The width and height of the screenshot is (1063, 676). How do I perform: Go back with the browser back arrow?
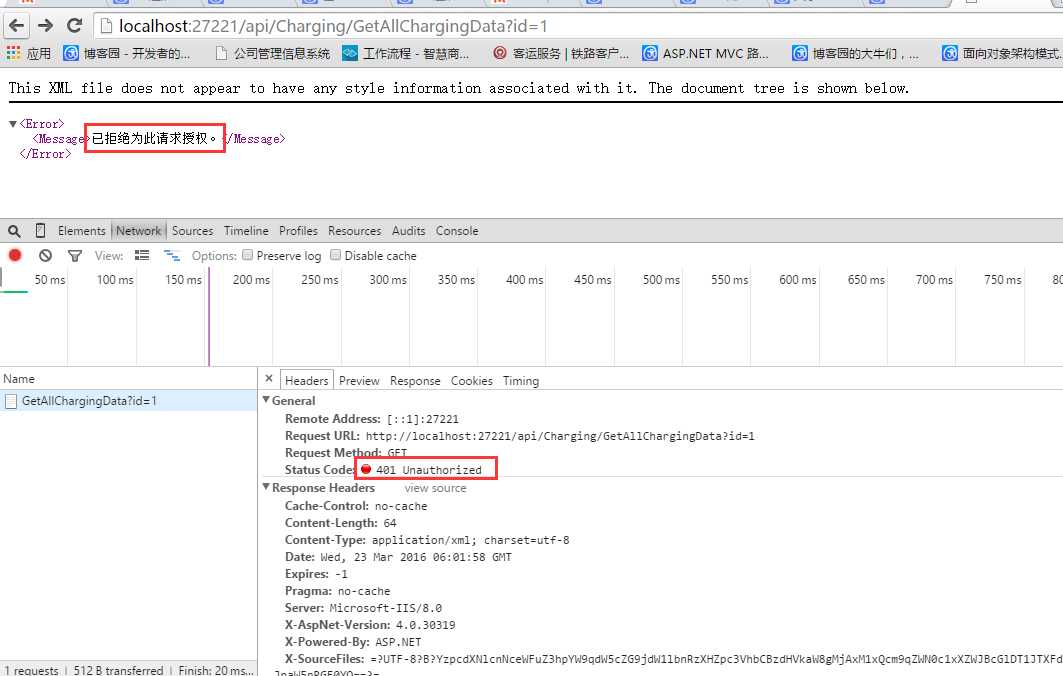pyautogui.click(x=16, y=26)
